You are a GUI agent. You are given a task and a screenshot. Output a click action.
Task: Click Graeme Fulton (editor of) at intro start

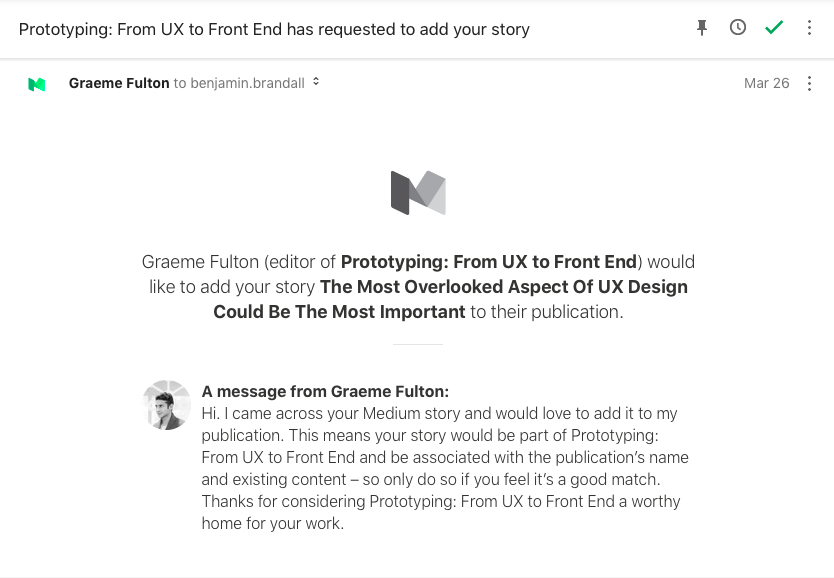[239, 262]
